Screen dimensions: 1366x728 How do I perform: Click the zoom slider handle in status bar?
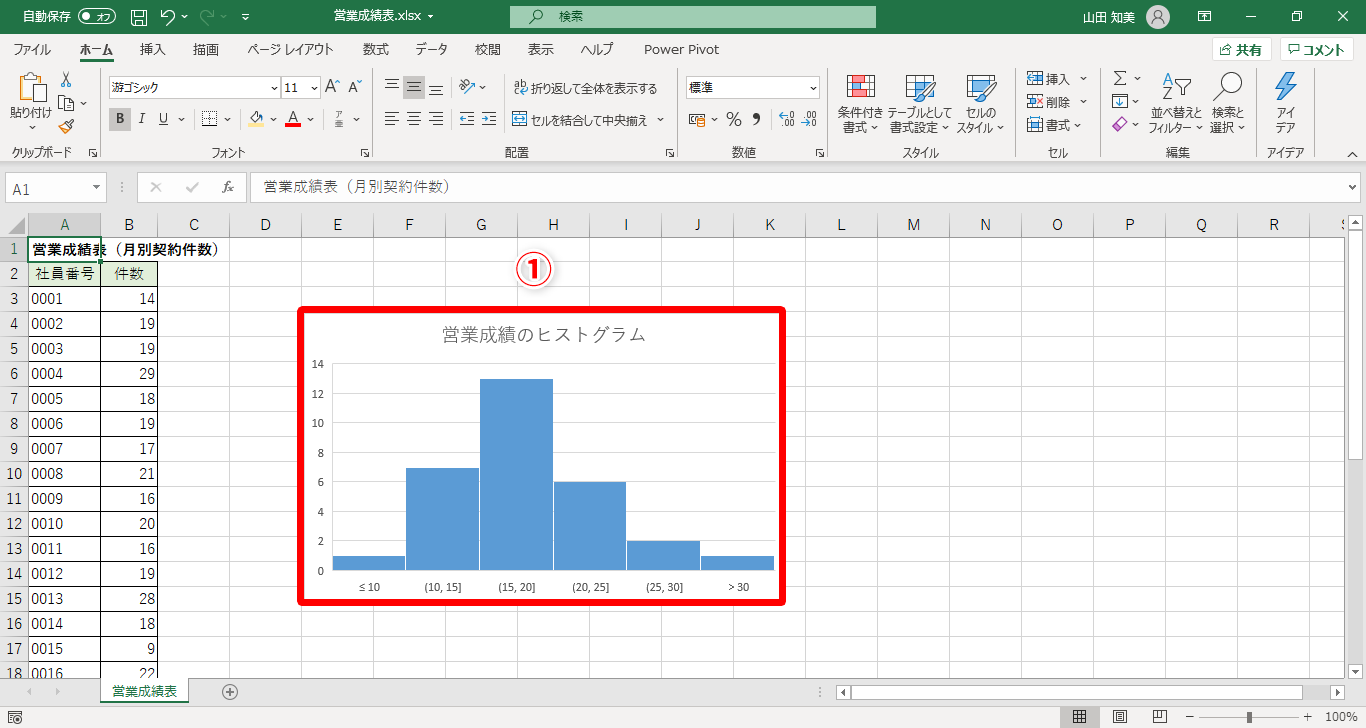(x=1249, y=717)
